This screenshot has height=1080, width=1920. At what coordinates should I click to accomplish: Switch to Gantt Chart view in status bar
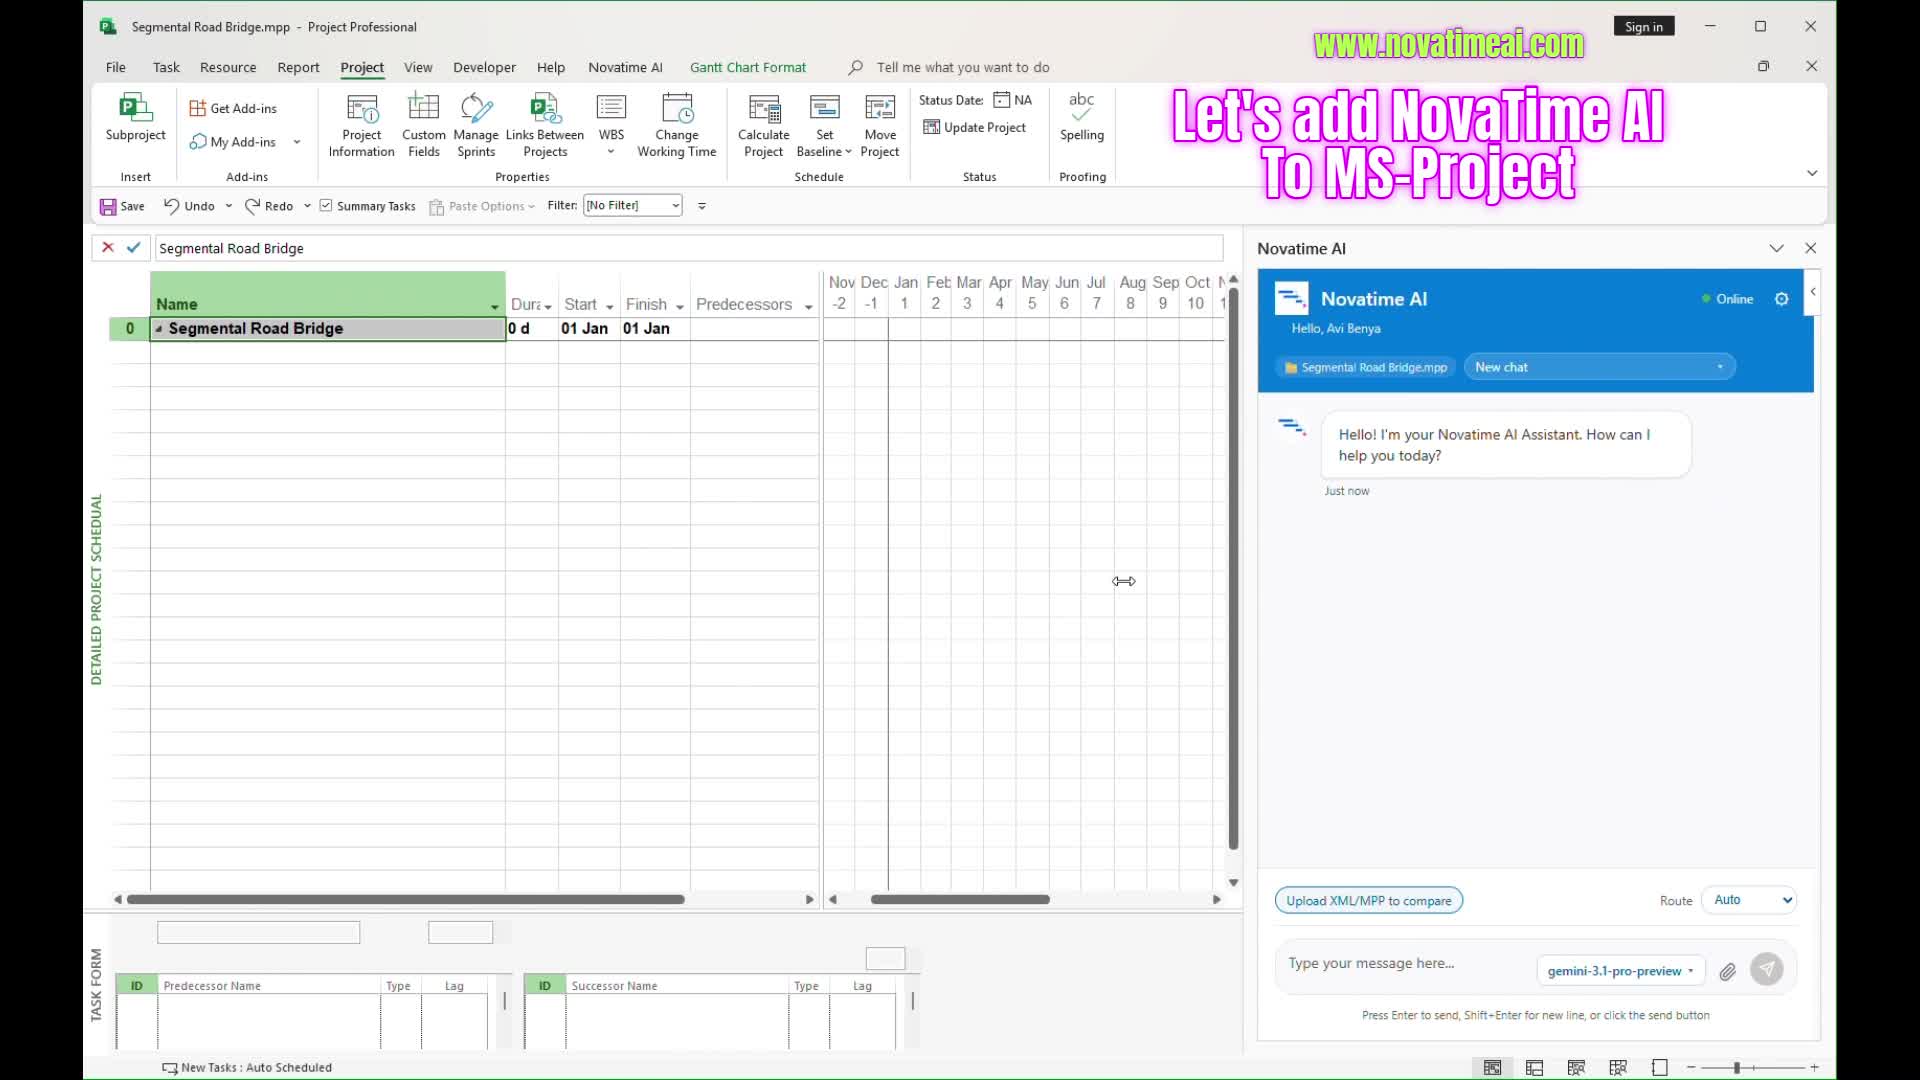tap(1492, 1068)
